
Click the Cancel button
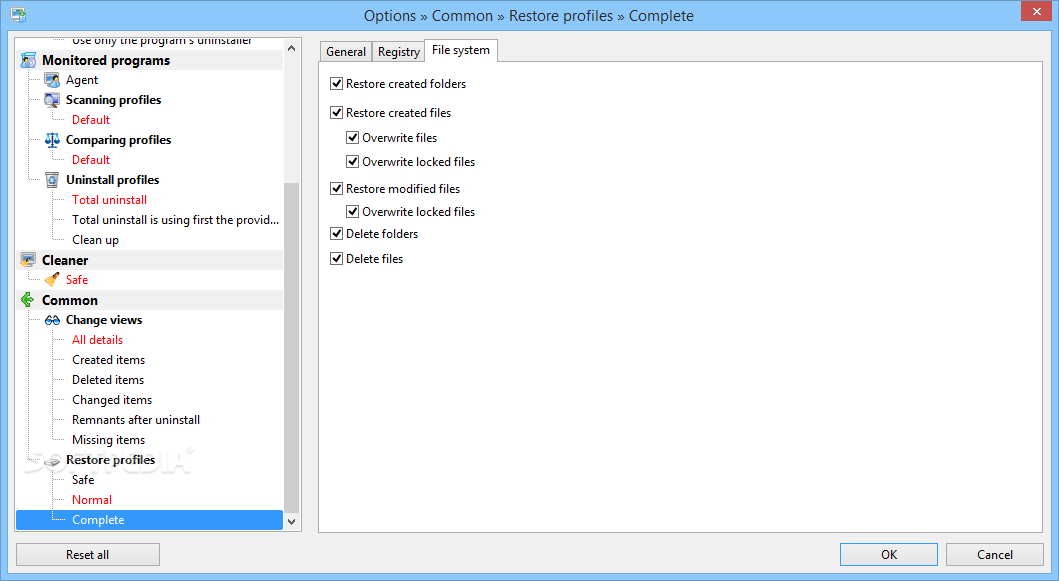point(995,555)
